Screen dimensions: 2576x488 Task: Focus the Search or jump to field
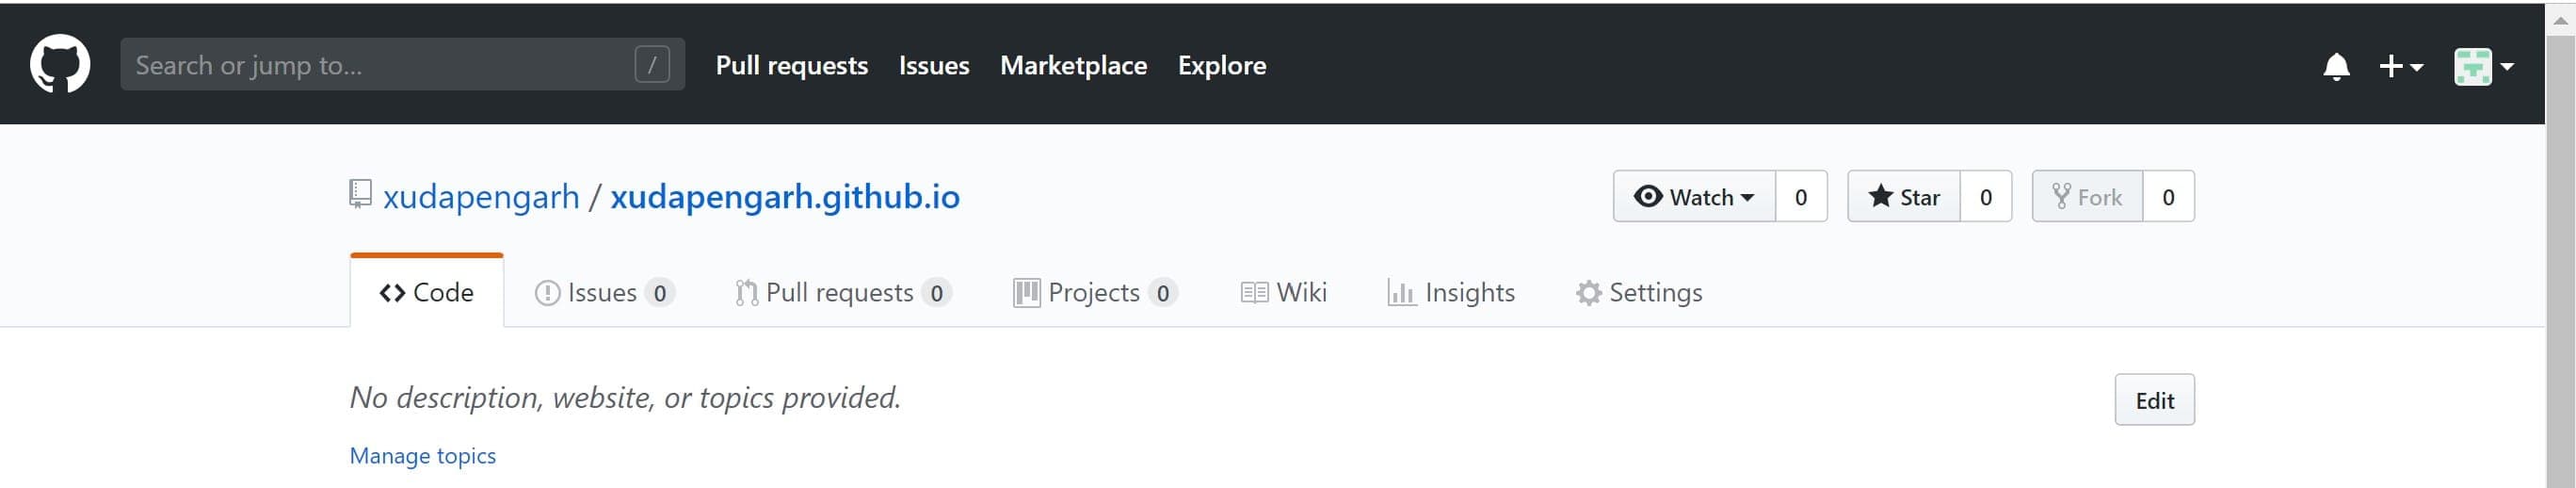380,65
